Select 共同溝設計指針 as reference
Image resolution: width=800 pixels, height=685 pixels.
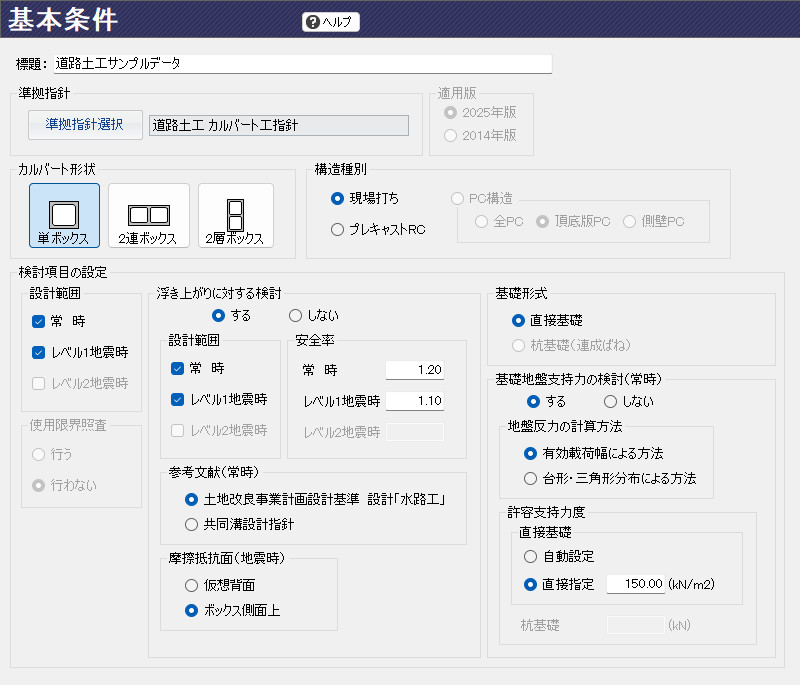[x=192, y=524]
